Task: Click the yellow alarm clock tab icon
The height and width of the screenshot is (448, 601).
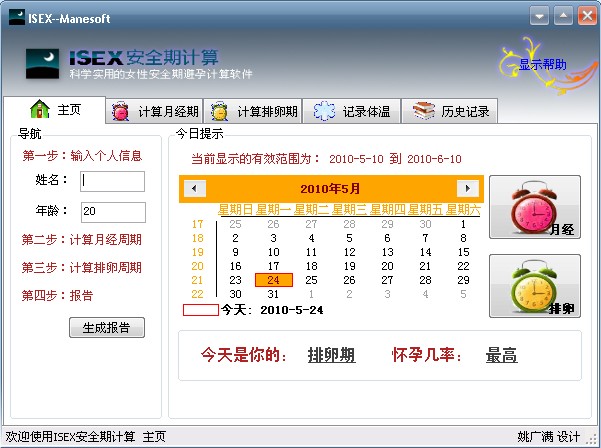Action: pyautogui.click(x=220, y=112)
